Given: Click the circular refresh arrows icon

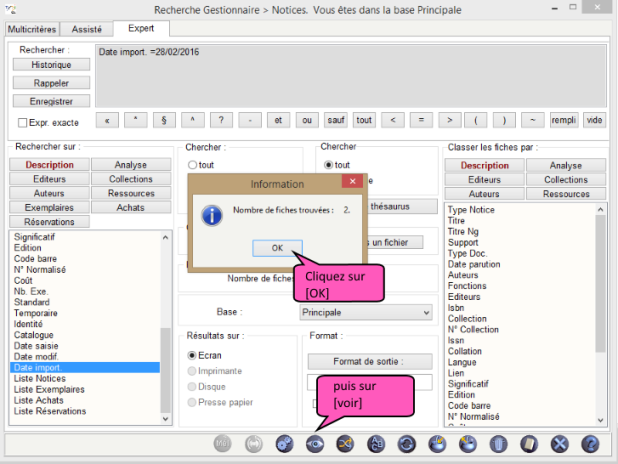Looking at the screenshot, I should [x=407, y=444].
